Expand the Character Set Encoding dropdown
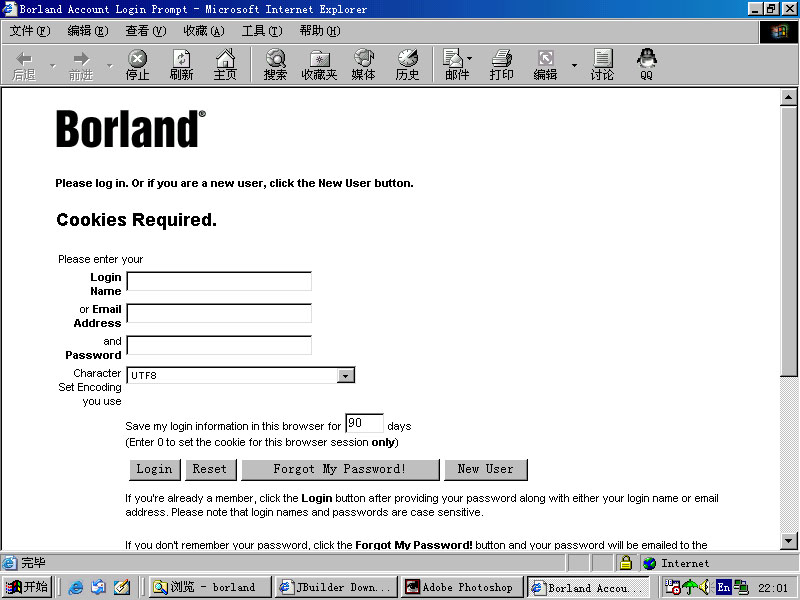800x600 pixels. point(346,376)
